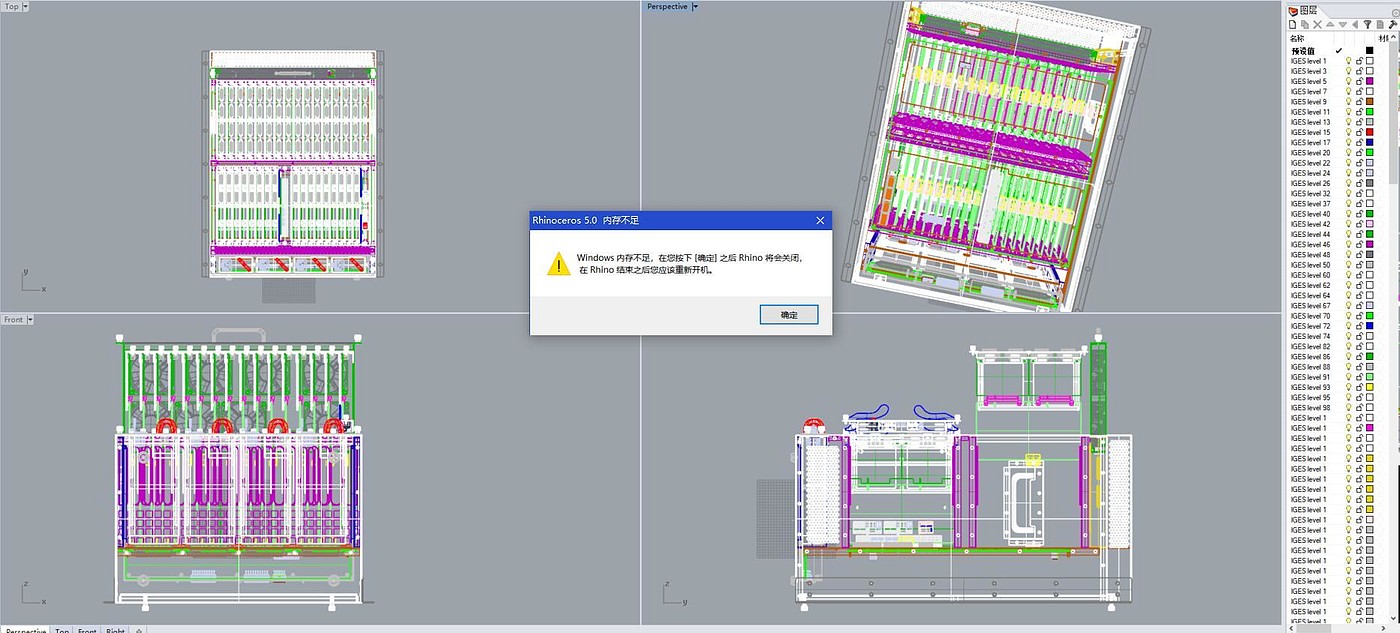Open the Perspective viewport title dropdown arrow
This screenshot has width=1400, height=633.
pyautogui.click(x=695, y=7)
